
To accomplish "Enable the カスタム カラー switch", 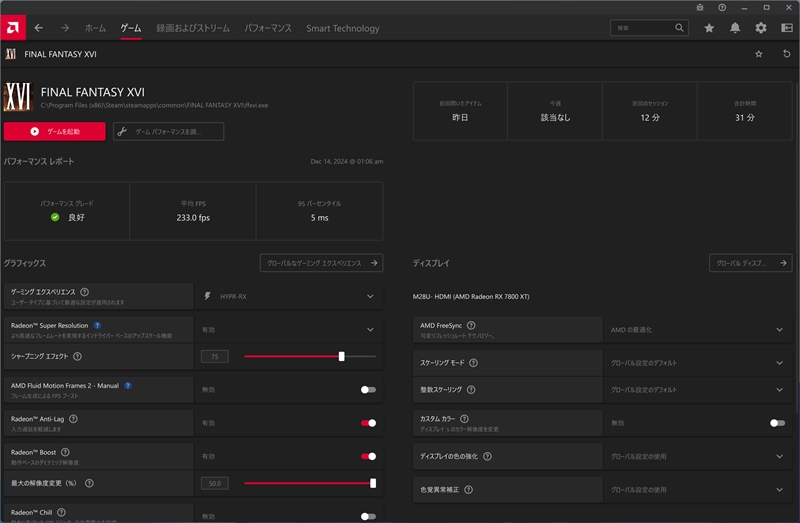I will pos(778,423).
